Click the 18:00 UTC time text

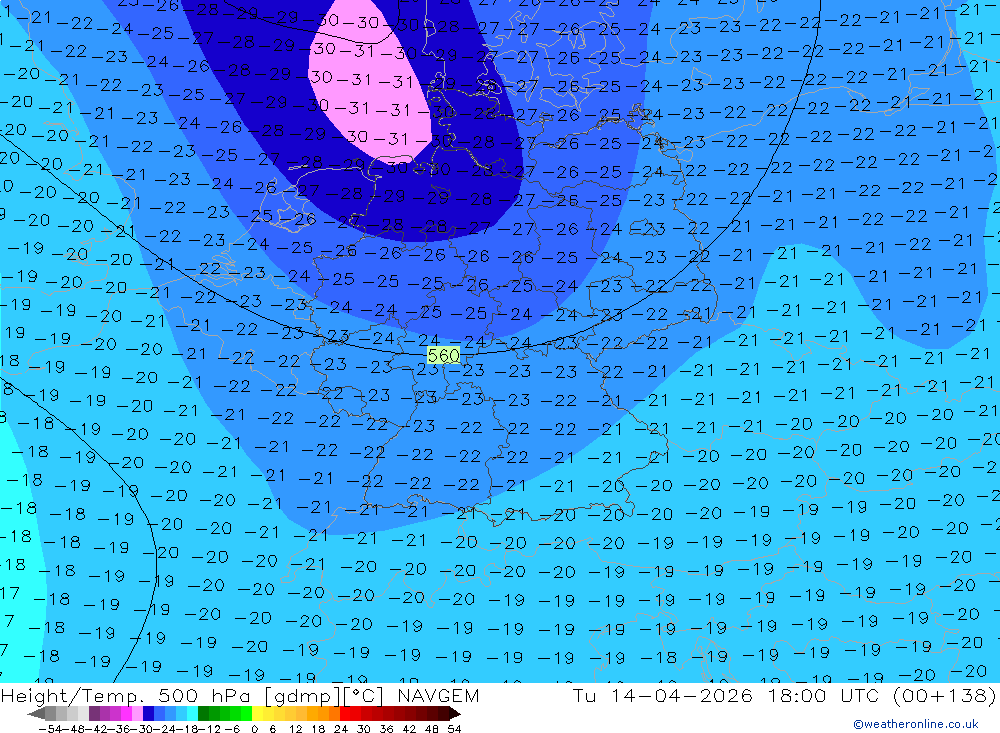[823, 695]
